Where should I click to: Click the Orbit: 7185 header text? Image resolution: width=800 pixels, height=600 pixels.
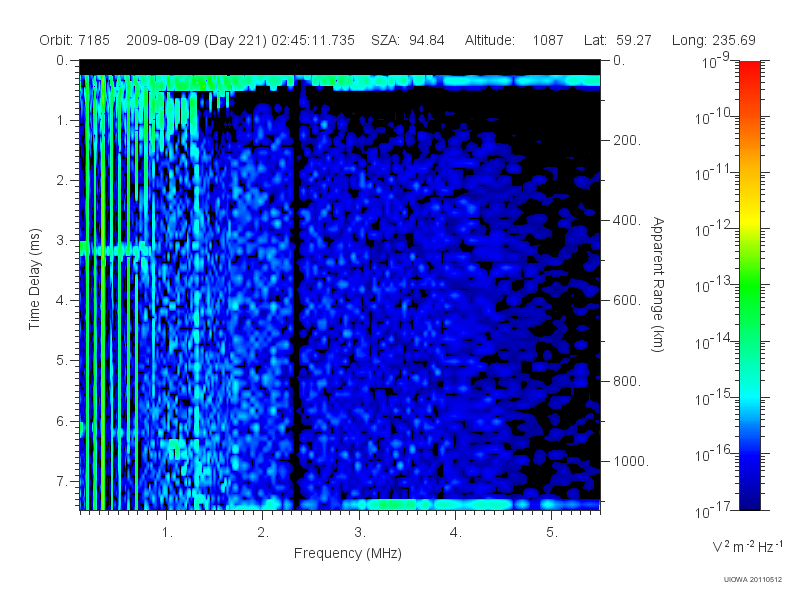tap(74, 40)
